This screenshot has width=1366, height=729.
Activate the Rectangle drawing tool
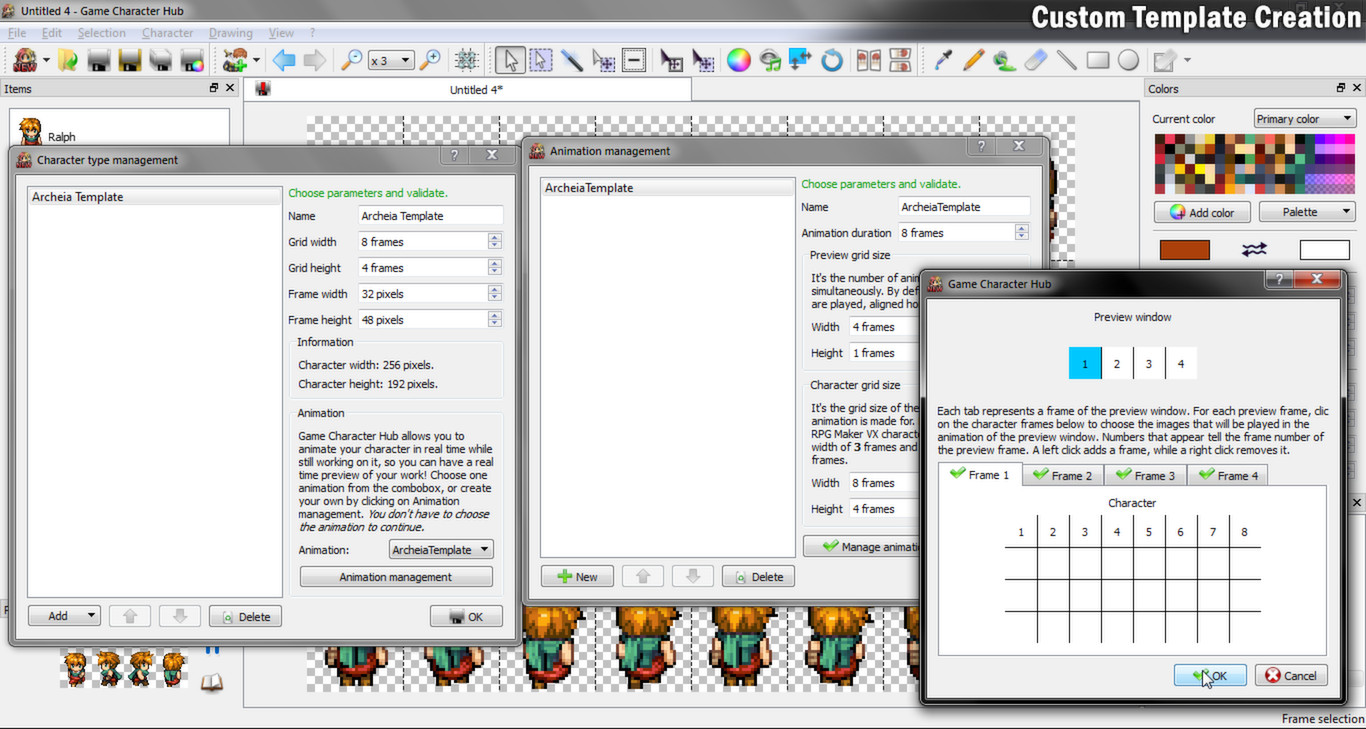(1097, 60)
